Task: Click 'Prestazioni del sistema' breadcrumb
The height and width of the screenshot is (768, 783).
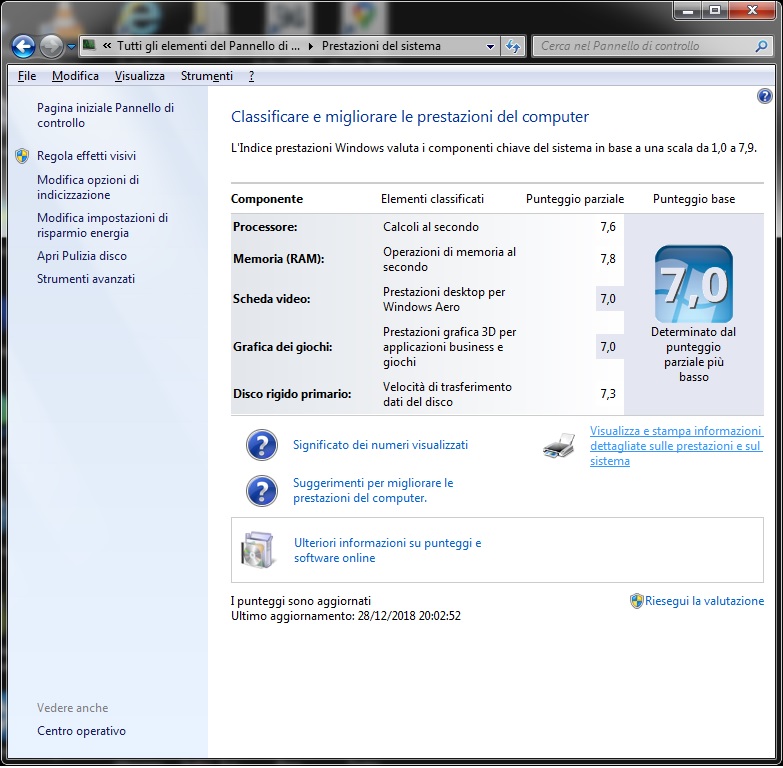Action: pos(381,46)
